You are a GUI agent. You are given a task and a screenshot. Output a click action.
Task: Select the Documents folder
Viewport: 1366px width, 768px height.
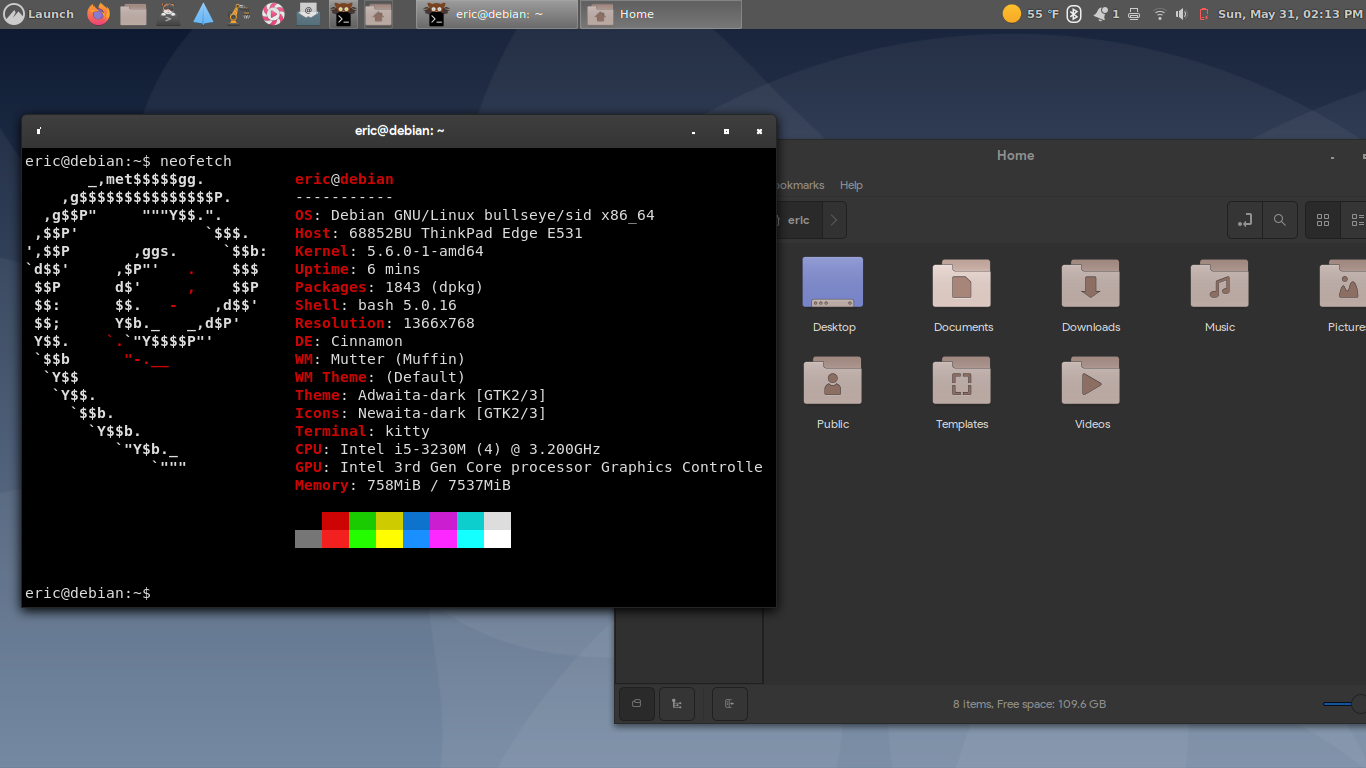pos(963,295)
